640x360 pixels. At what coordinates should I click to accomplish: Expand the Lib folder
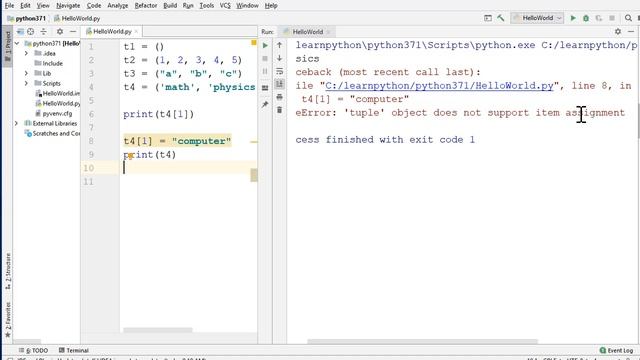27,73
